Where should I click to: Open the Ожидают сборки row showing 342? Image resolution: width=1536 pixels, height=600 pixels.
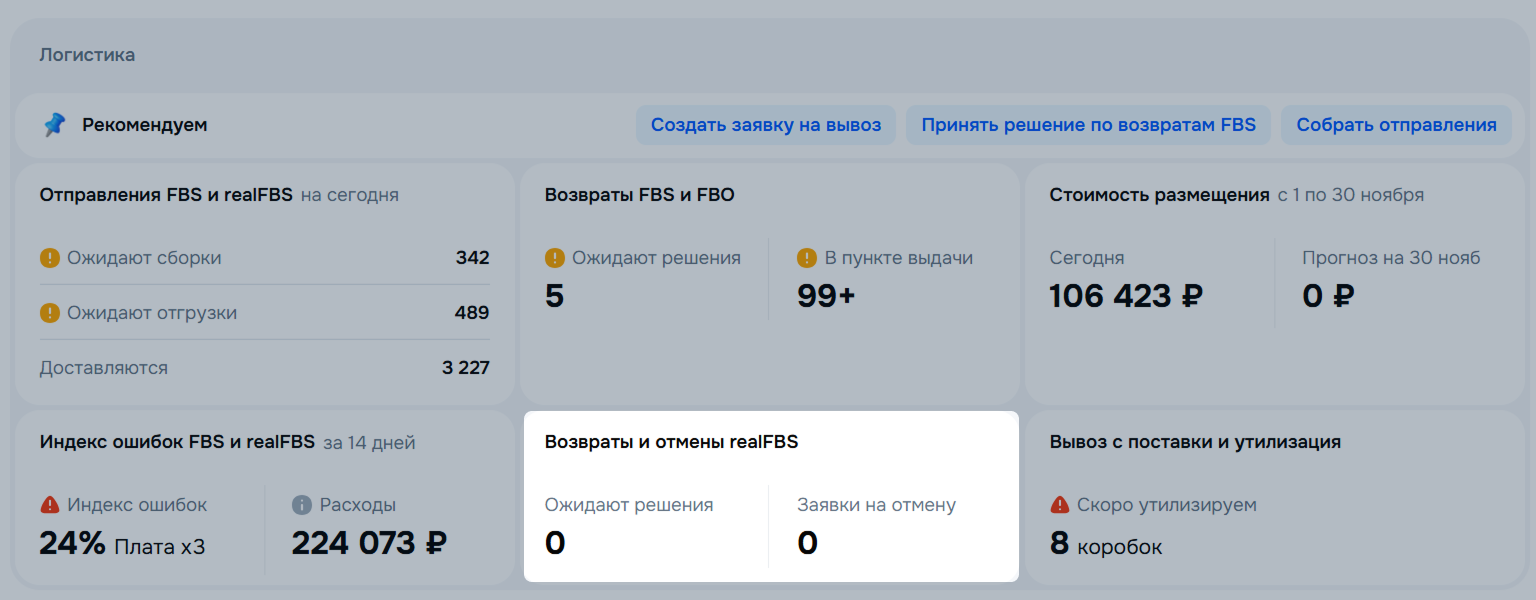264,258
